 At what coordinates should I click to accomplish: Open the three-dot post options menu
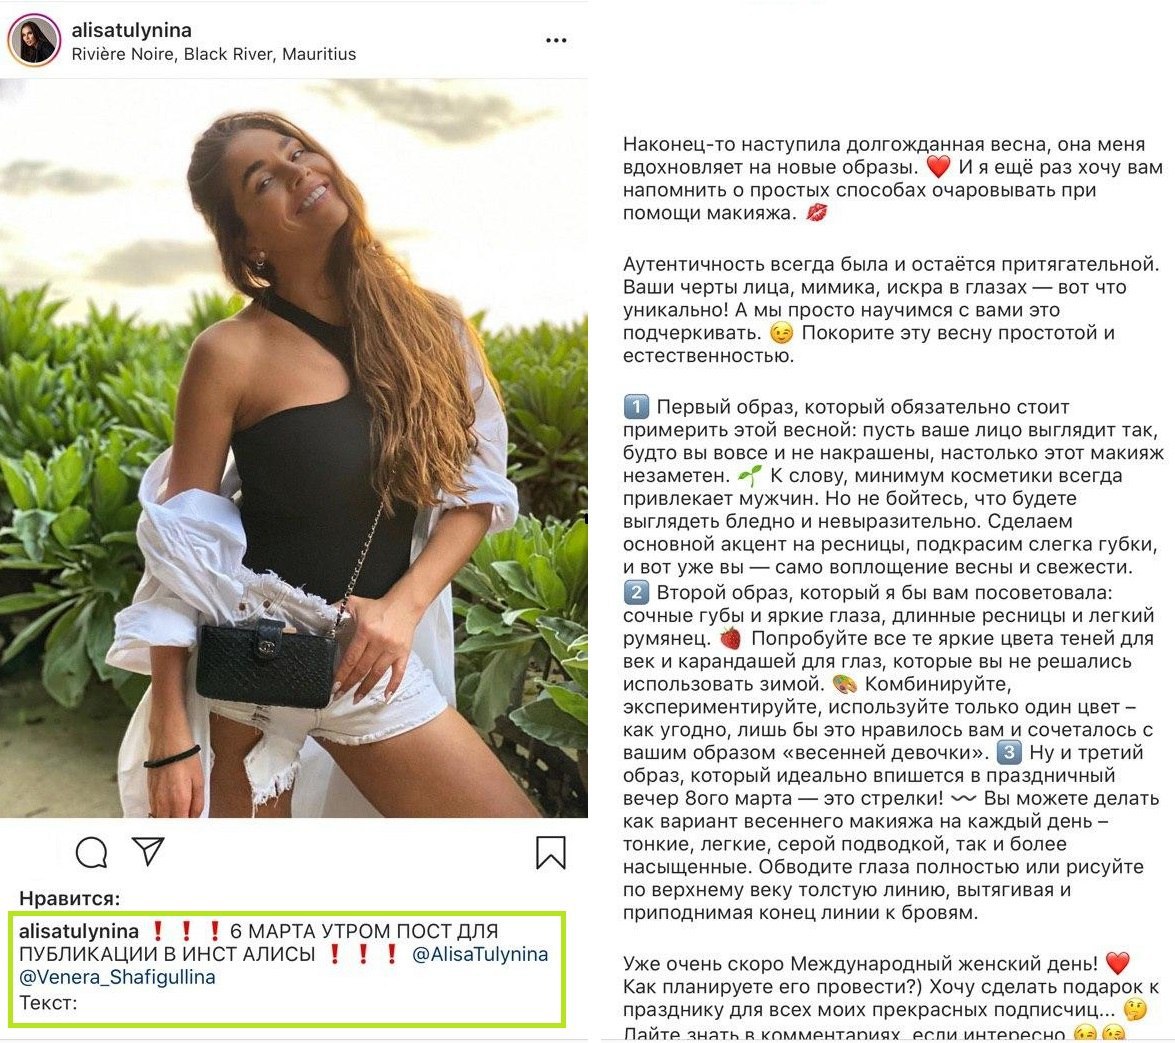tap(556, 40)
